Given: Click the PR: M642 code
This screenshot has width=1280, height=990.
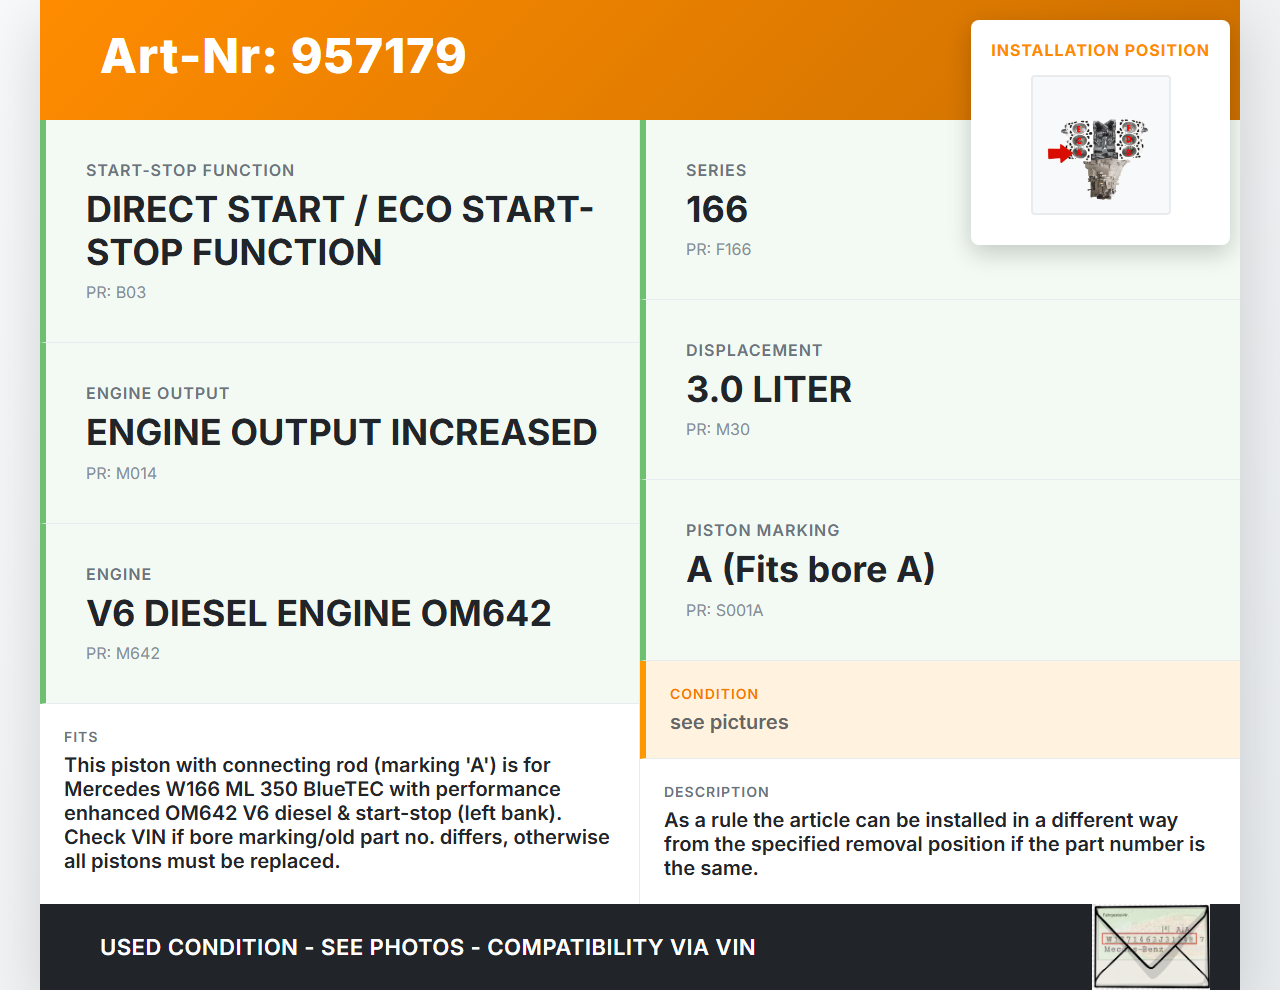Looking at the screenshot, I should (x=123, y=654).
